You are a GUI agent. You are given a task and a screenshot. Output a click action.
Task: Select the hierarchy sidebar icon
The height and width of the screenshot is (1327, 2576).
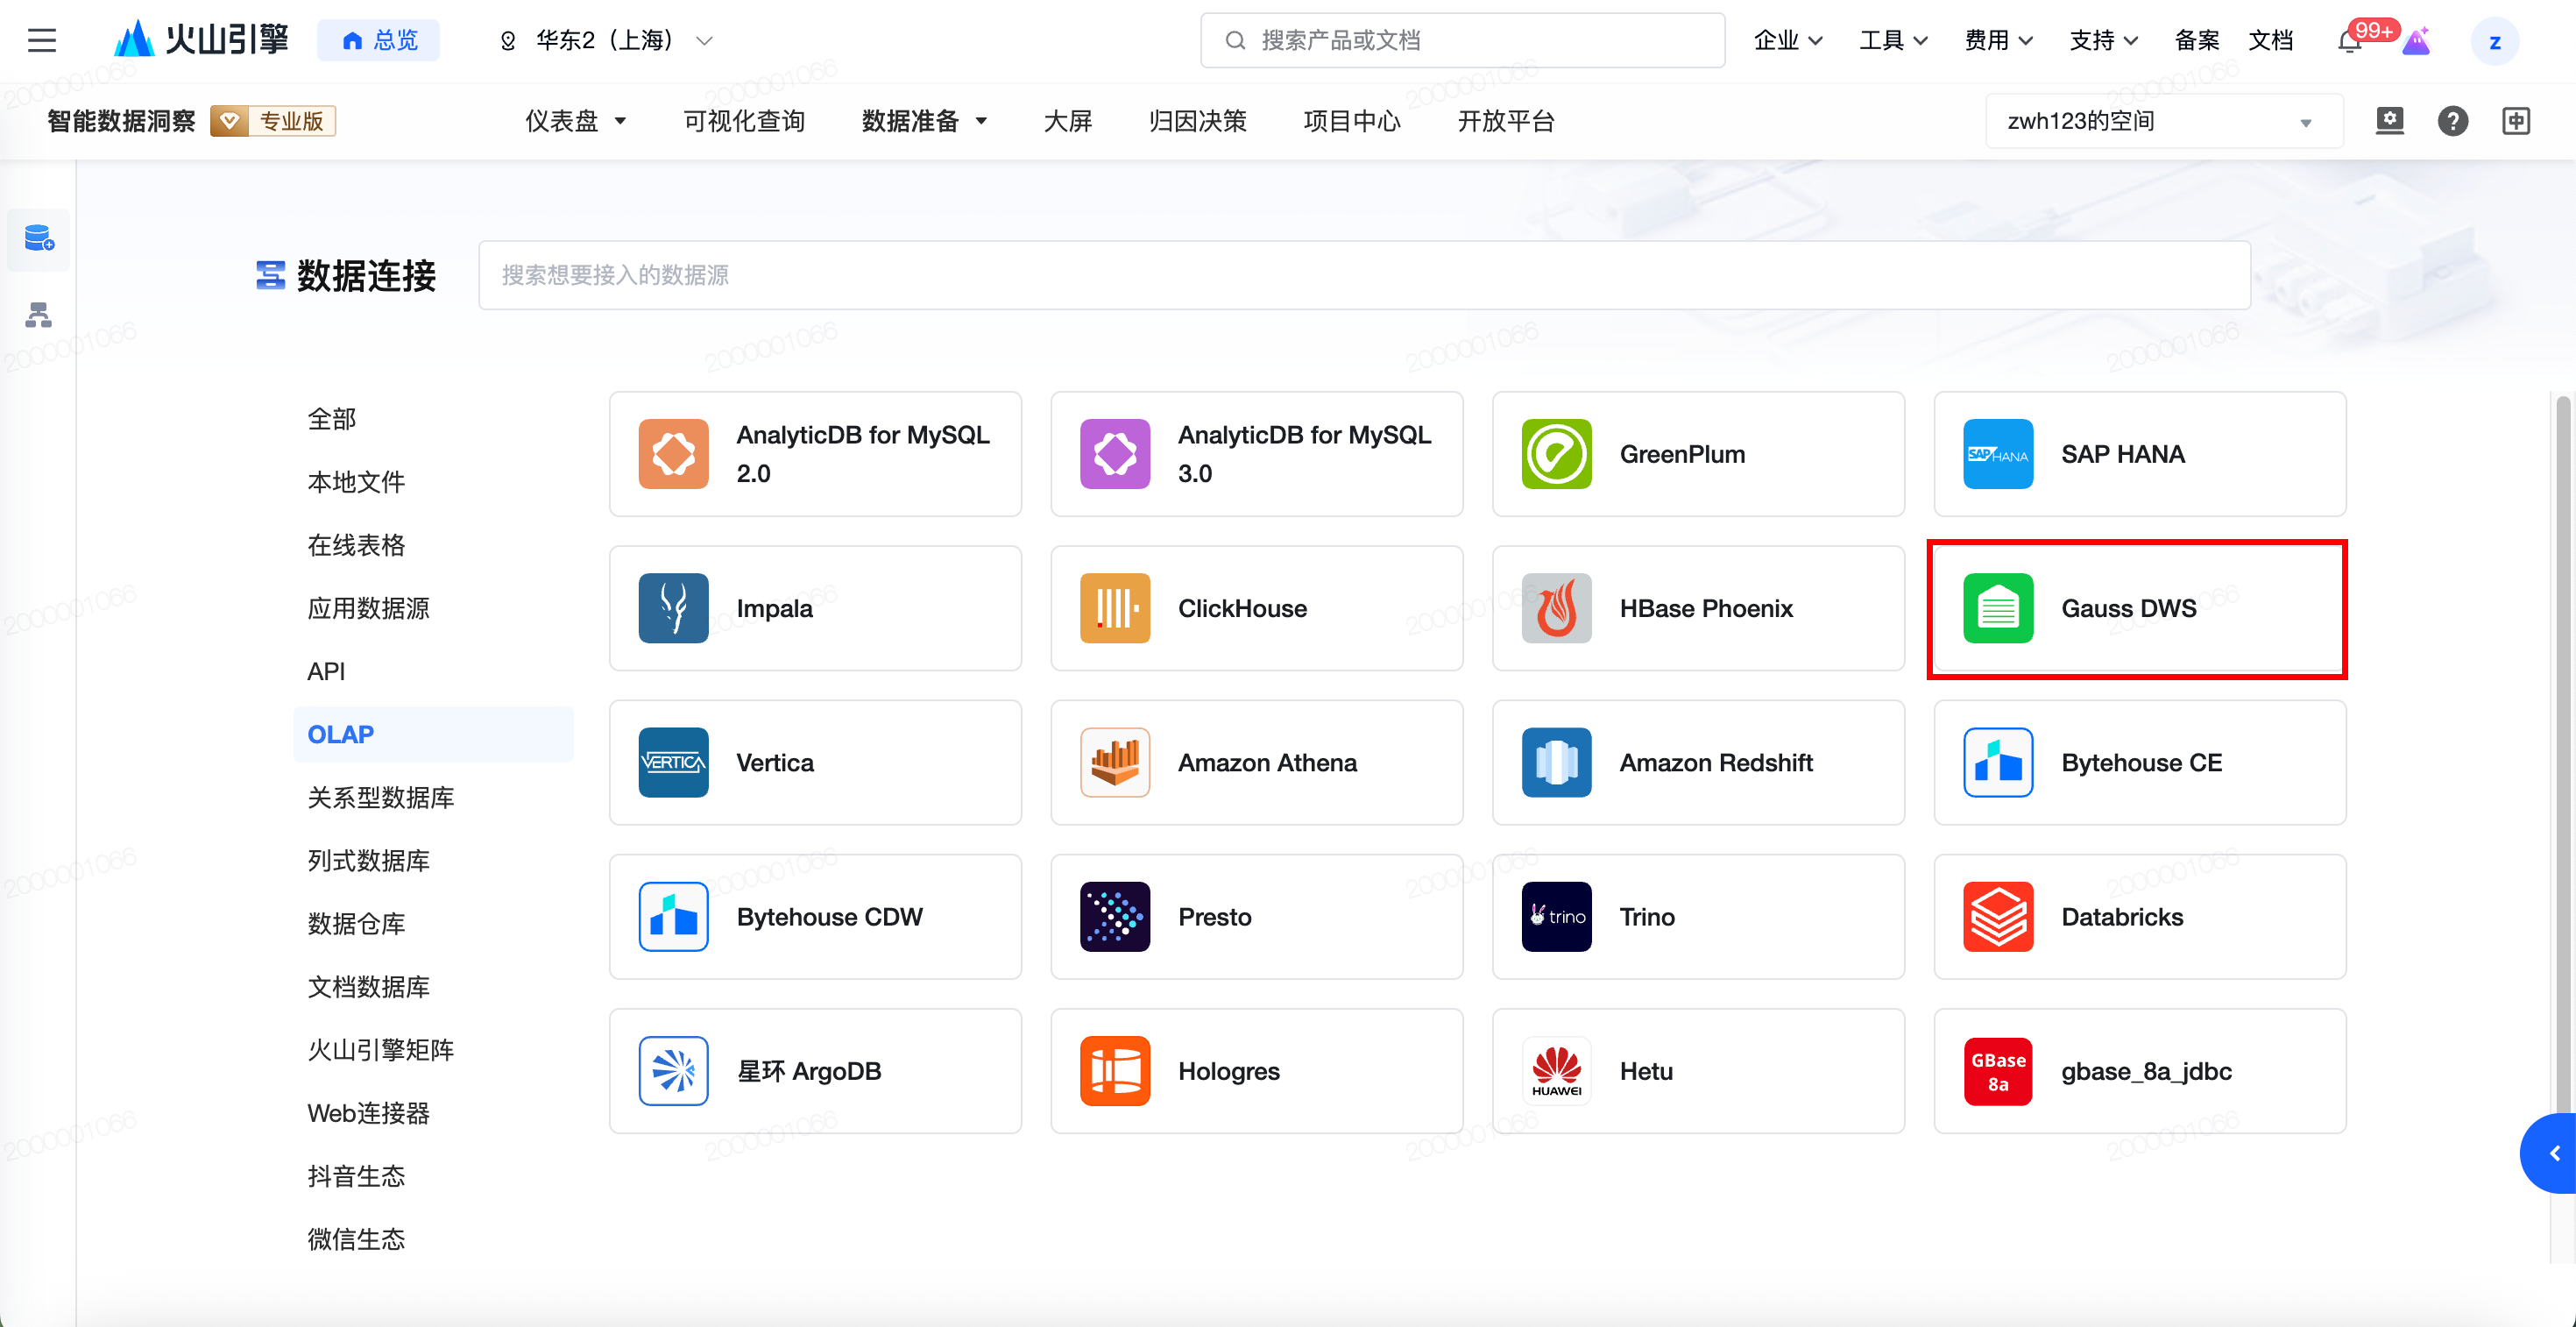38,315
